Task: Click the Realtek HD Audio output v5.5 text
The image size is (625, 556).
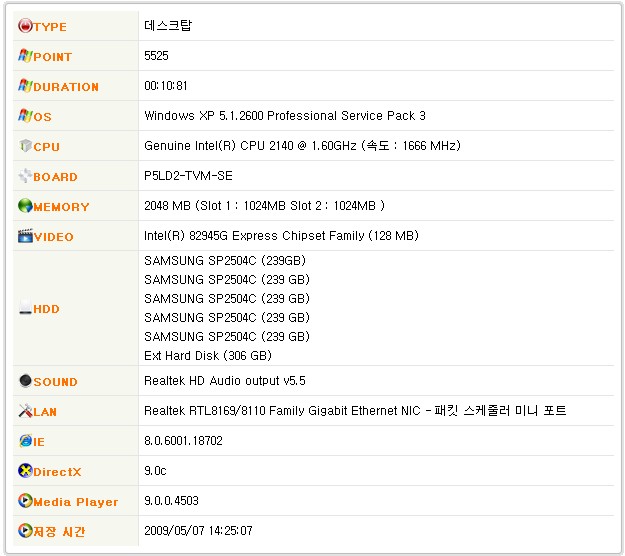Action: pos(225,381)
